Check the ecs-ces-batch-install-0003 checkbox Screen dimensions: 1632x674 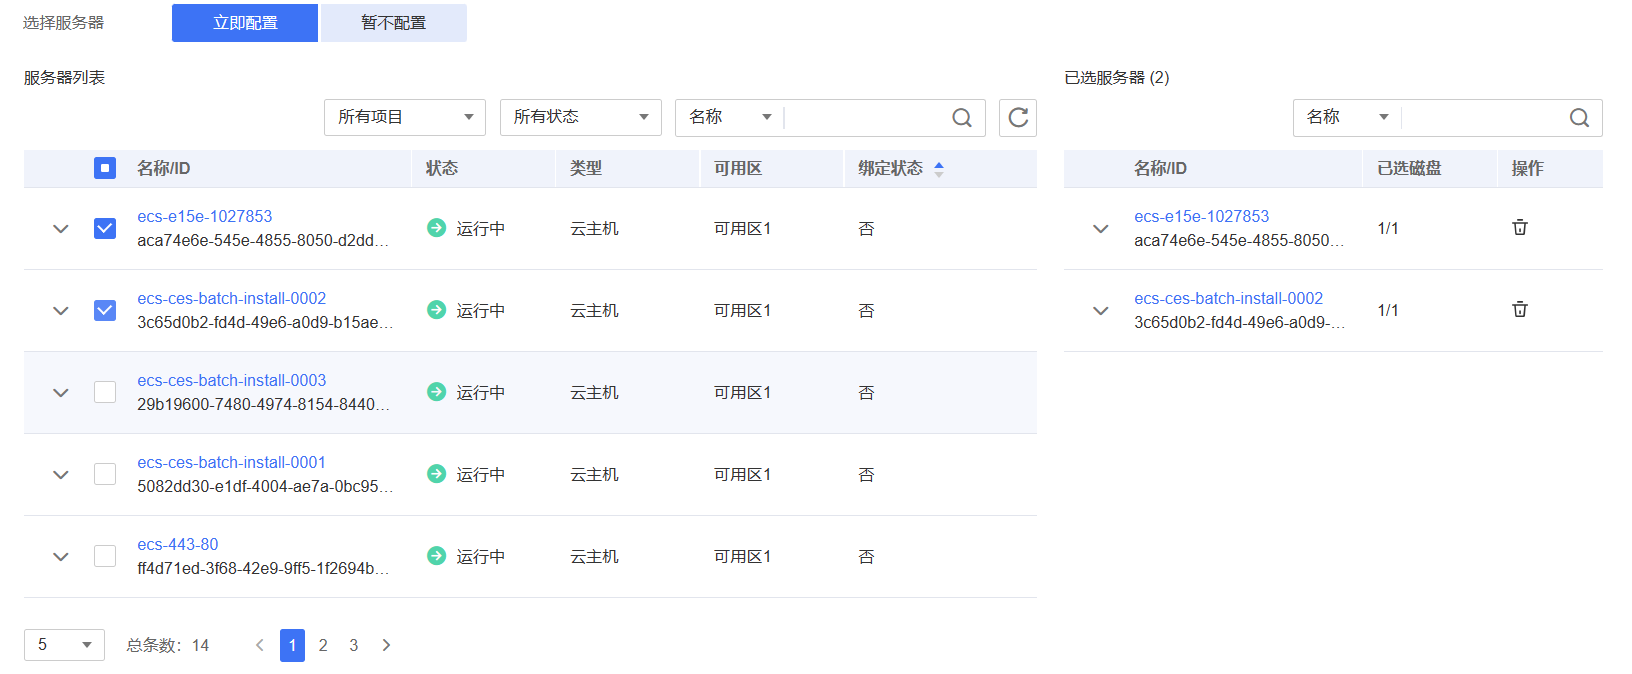(105, 392)
